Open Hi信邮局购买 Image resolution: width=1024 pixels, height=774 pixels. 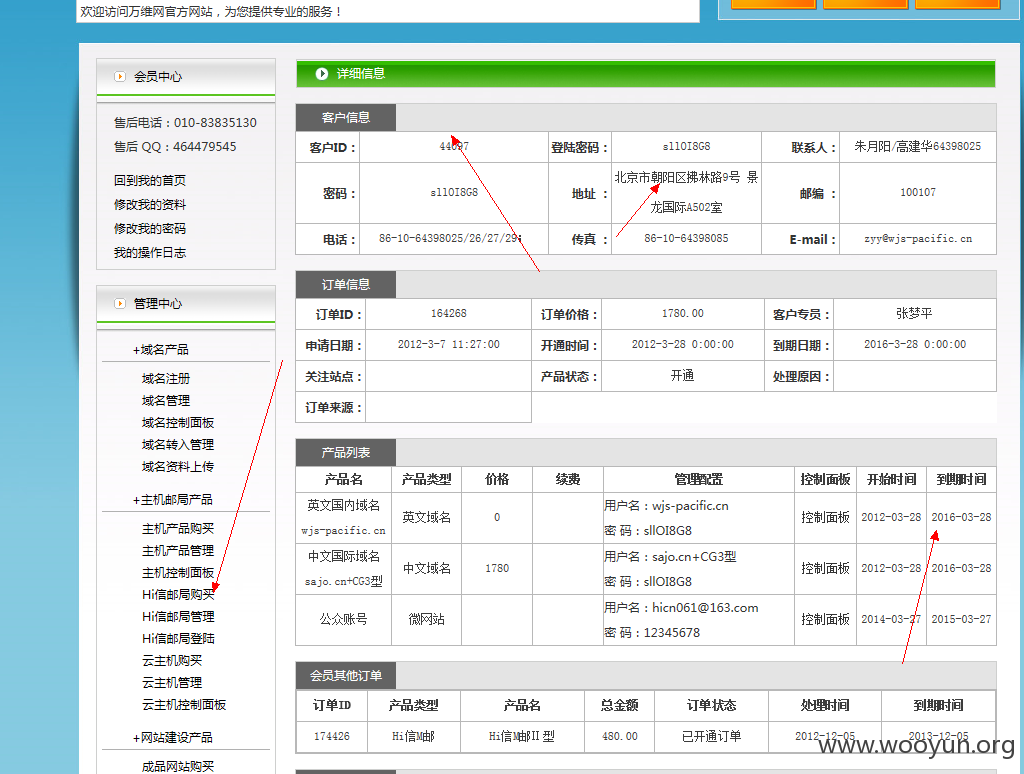[x=178, y=595]
